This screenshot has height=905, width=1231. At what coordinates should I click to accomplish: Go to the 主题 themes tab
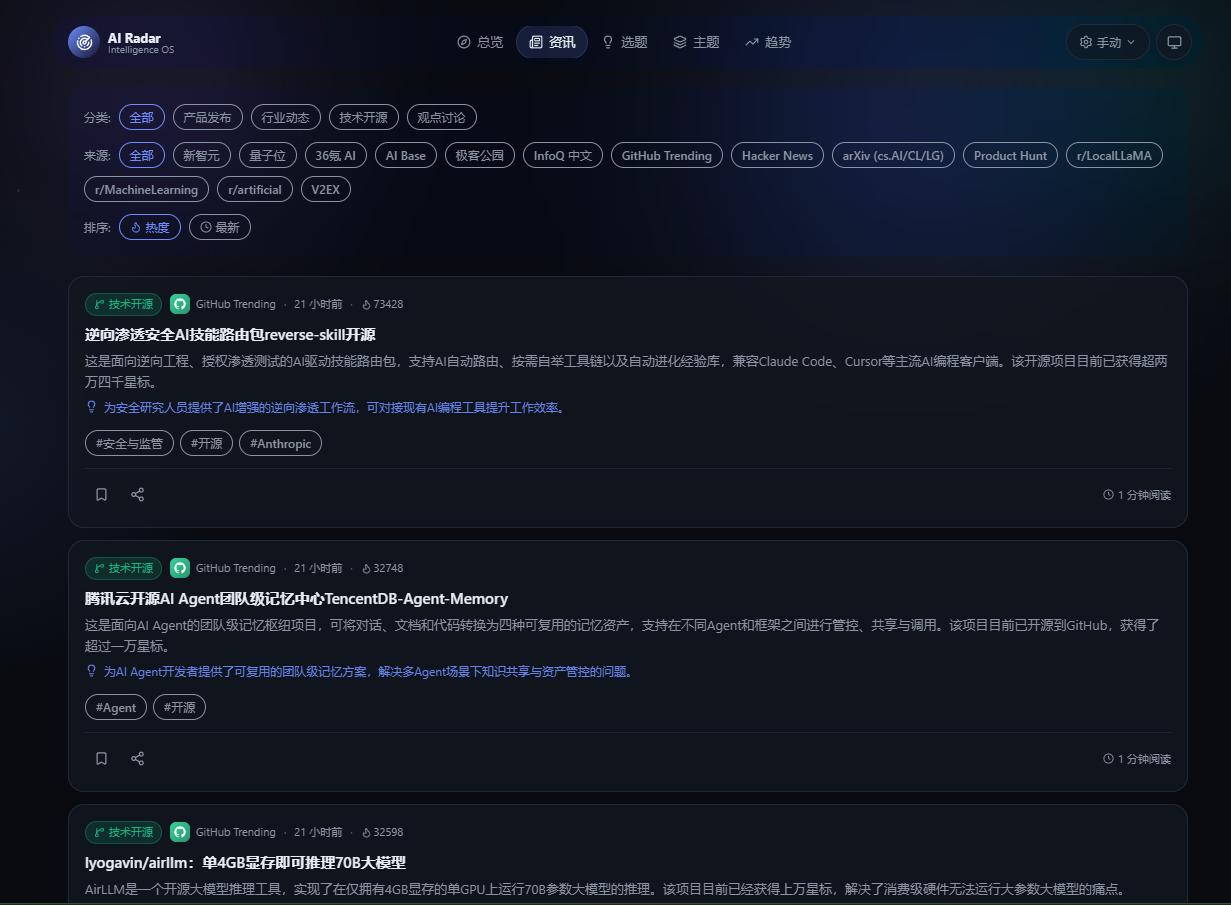[696, 42]
